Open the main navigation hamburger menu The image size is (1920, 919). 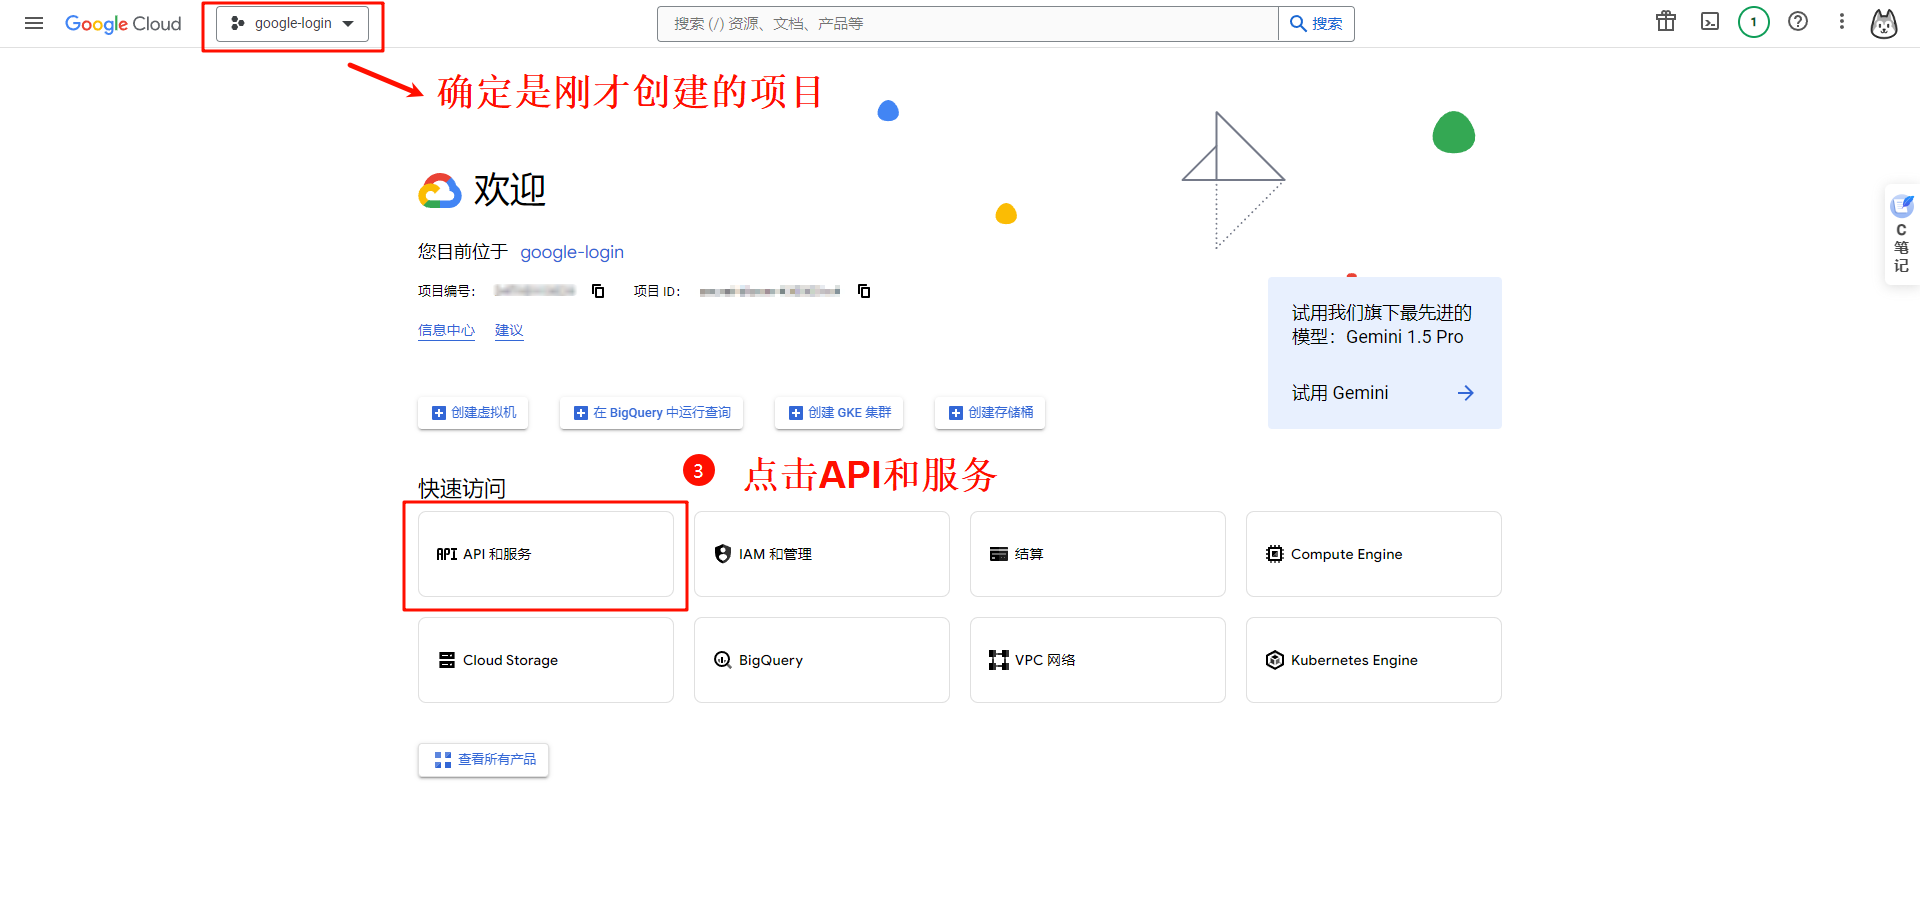point(34,23)
